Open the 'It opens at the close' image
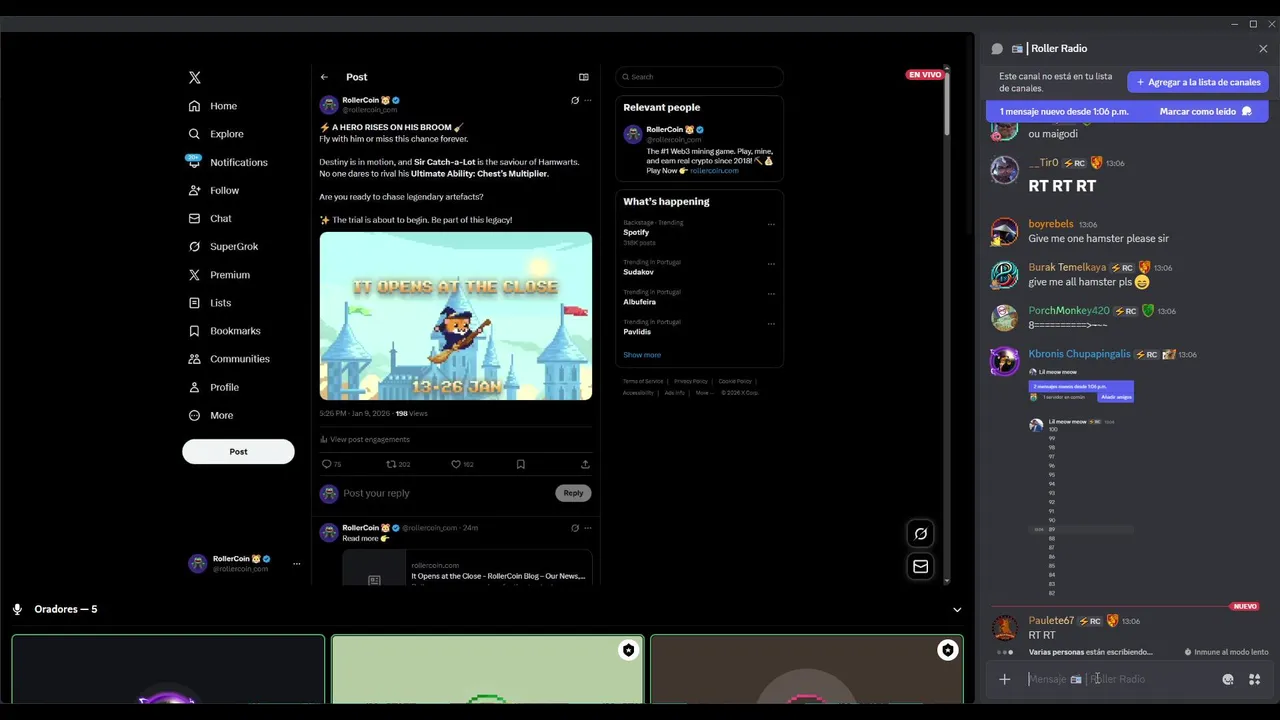1280x720 pixels. [456, 316]
